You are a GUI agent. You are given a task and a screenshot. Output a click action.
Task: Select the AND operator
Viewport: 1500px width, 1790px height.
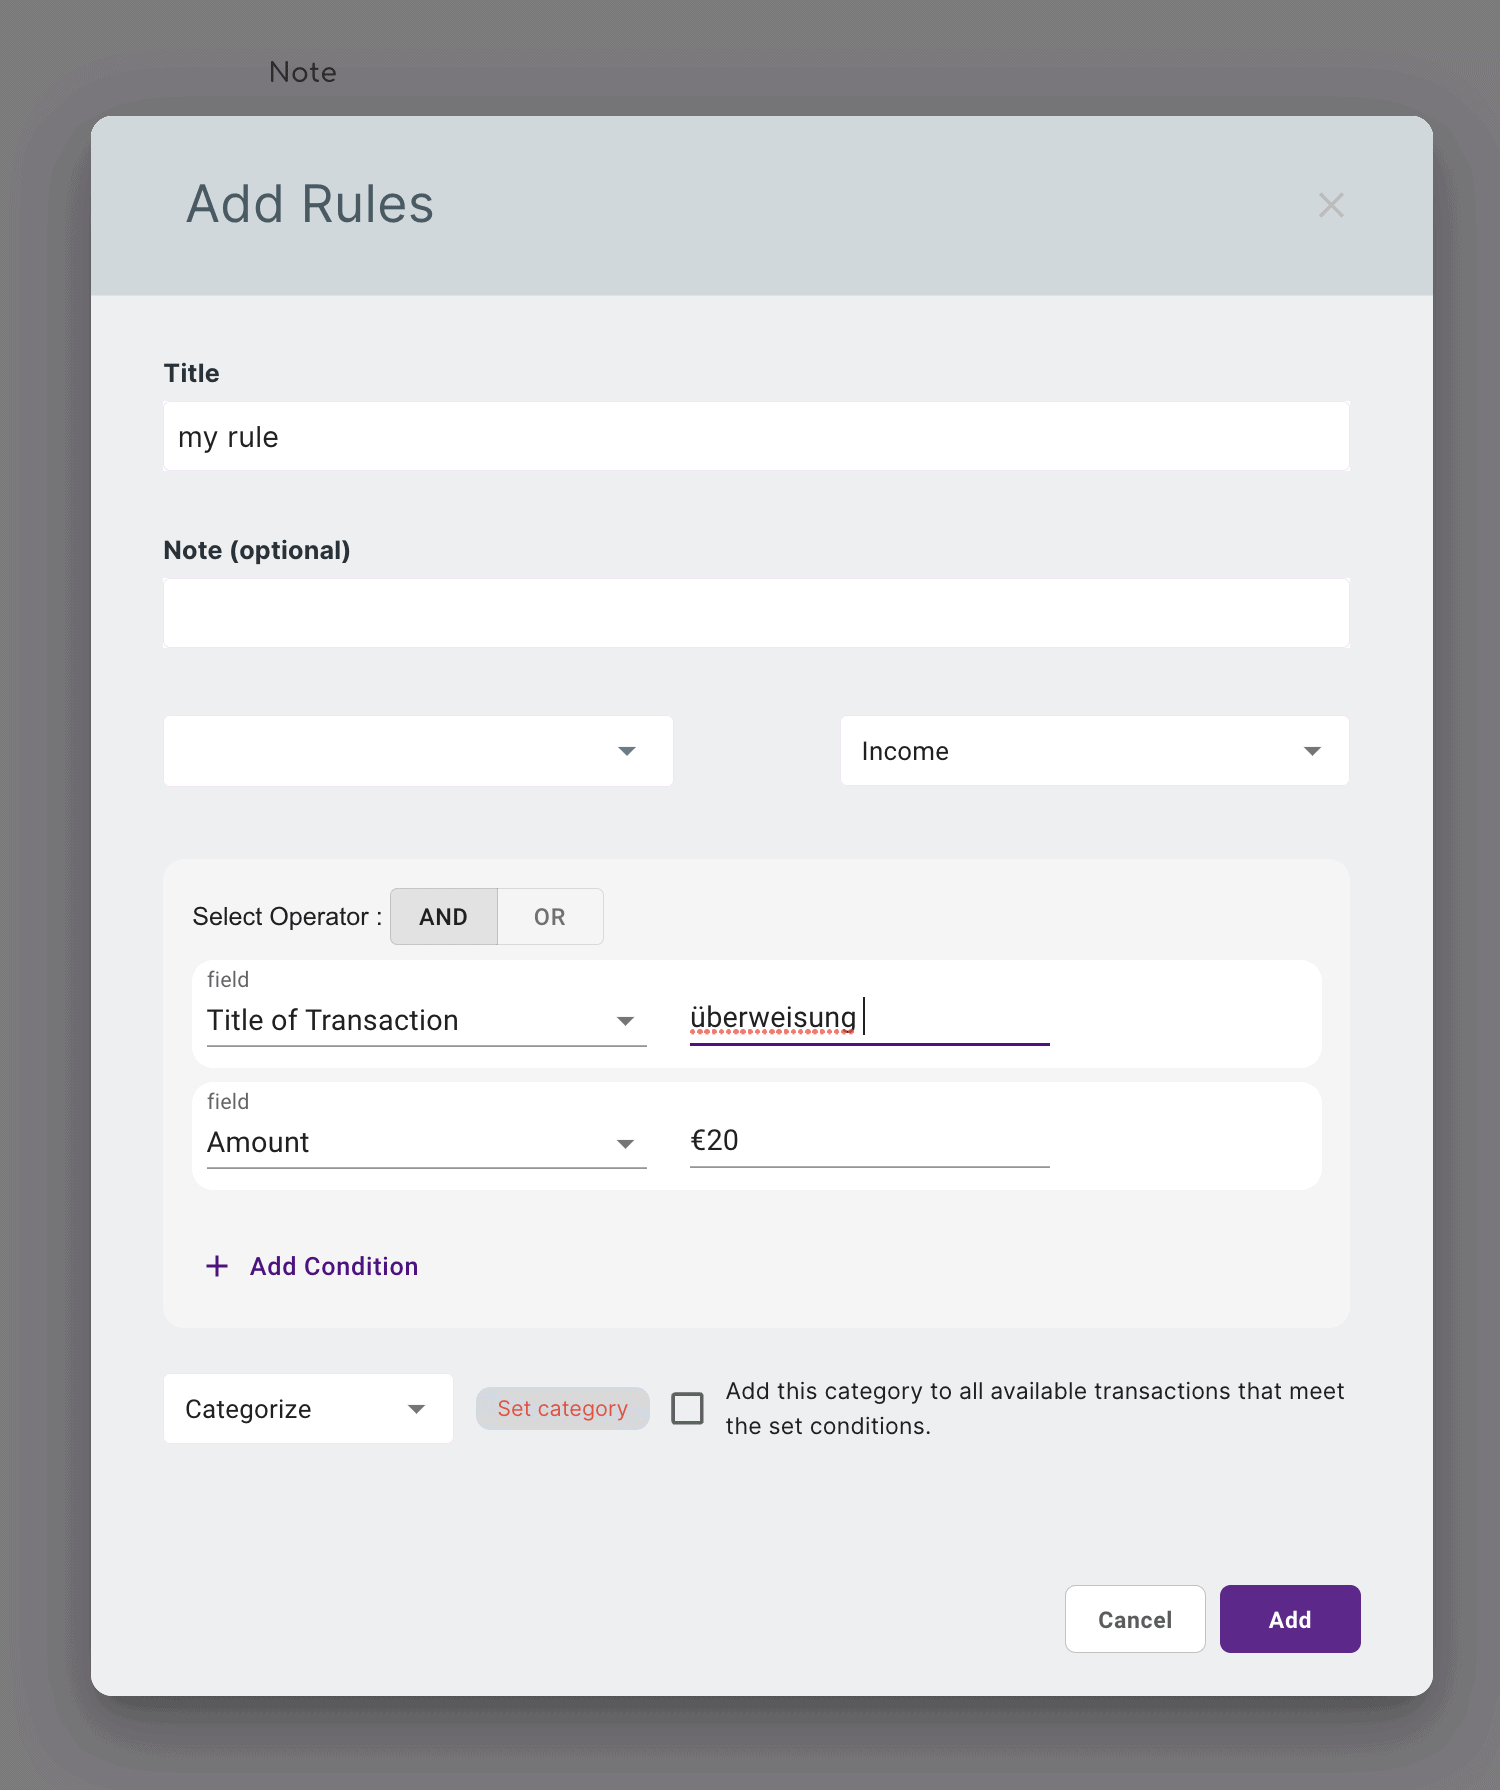(443, 917)
